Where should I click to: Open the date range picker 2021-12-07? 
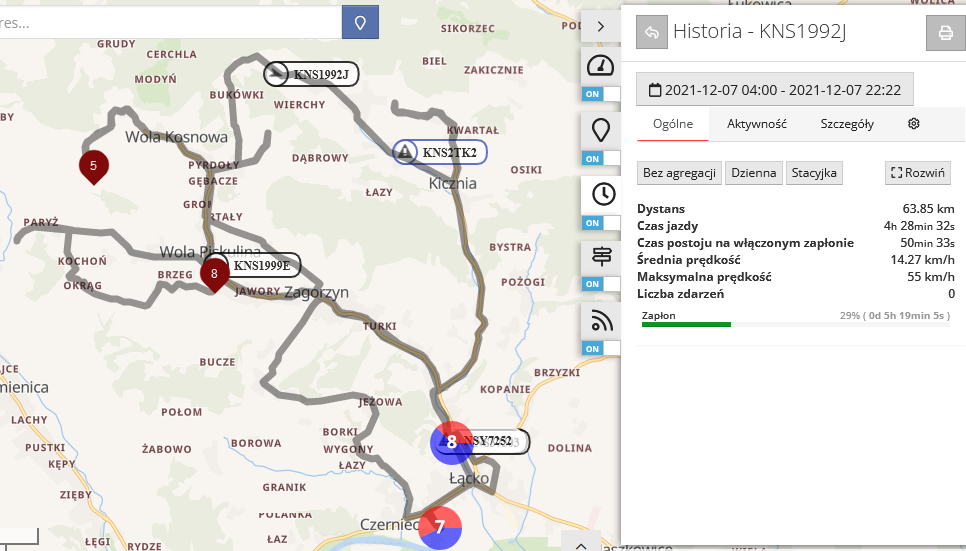(775, 89)
